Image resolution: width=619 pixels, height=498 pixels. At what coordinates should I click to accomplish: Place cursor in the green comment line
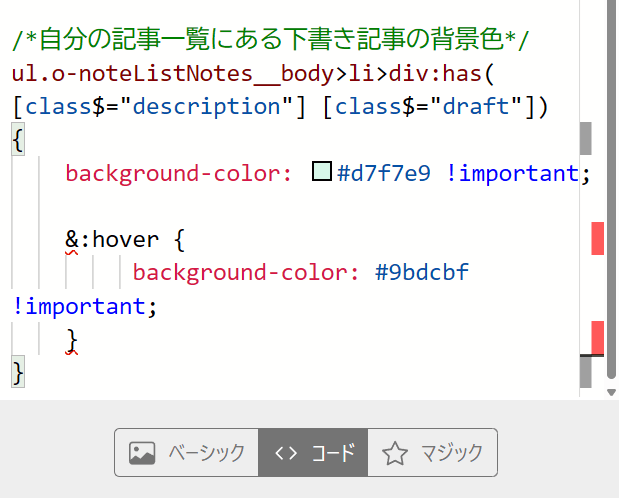(x=270, y=41)
